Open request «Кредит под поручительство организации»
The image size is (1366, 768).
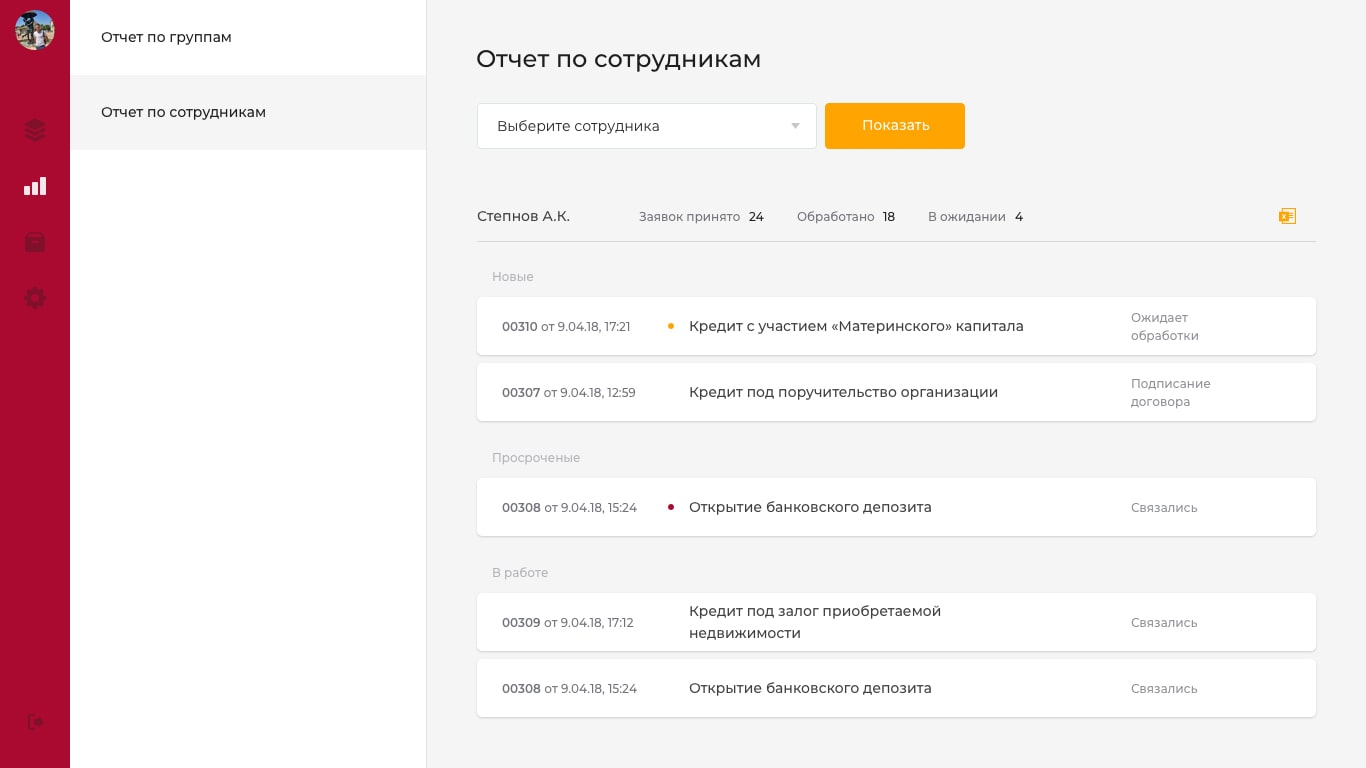click(x=843, y=392)
